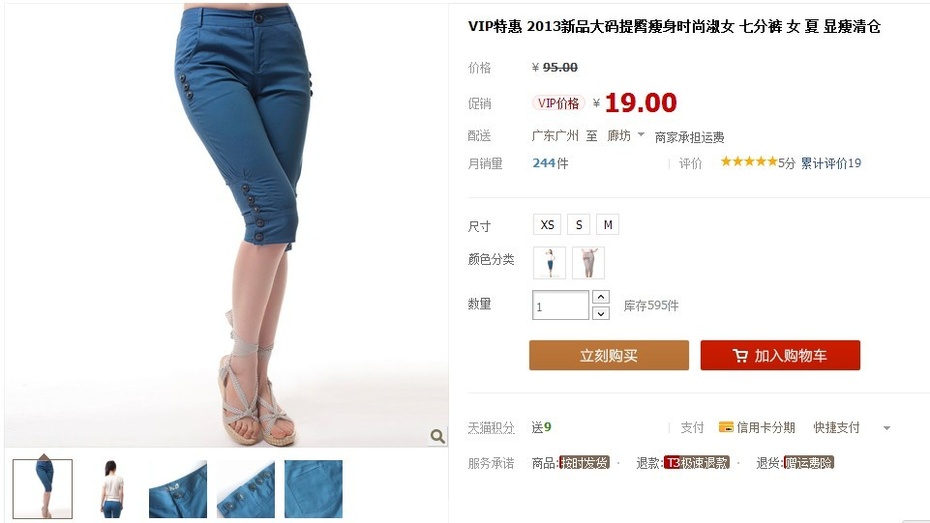Viewport: 930px width, 523px height.
Task: Click the VIP价格 promotion badge
Action: point(558,103)
